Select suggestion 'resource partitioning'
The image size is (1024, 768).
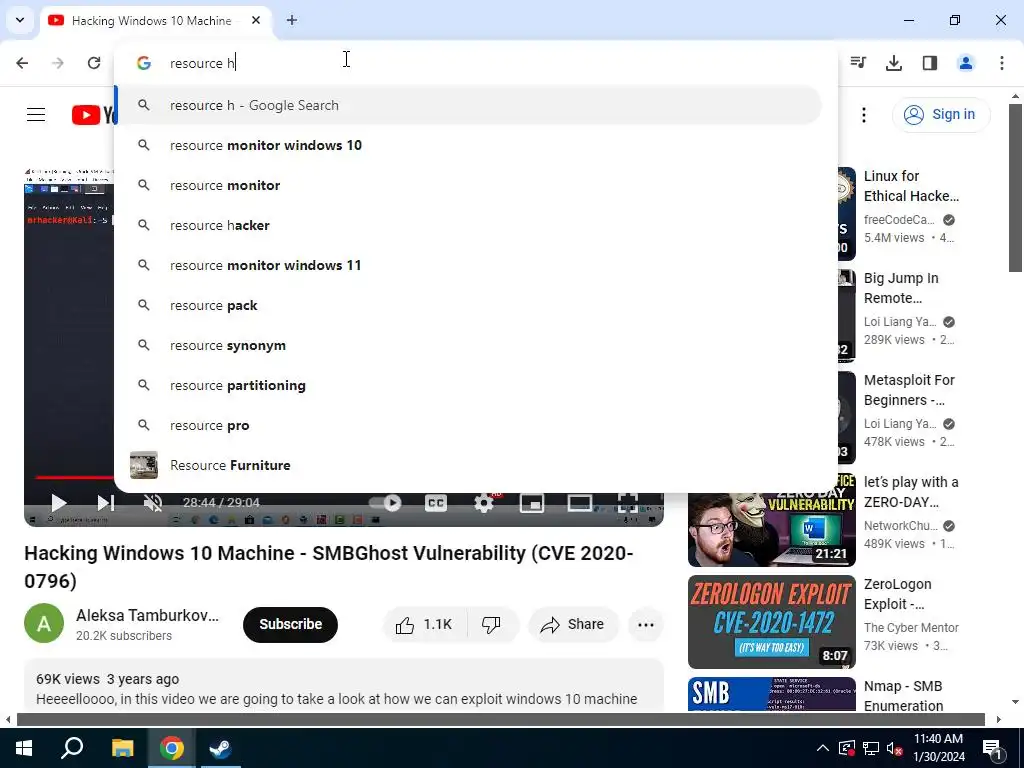pos(468,385)
